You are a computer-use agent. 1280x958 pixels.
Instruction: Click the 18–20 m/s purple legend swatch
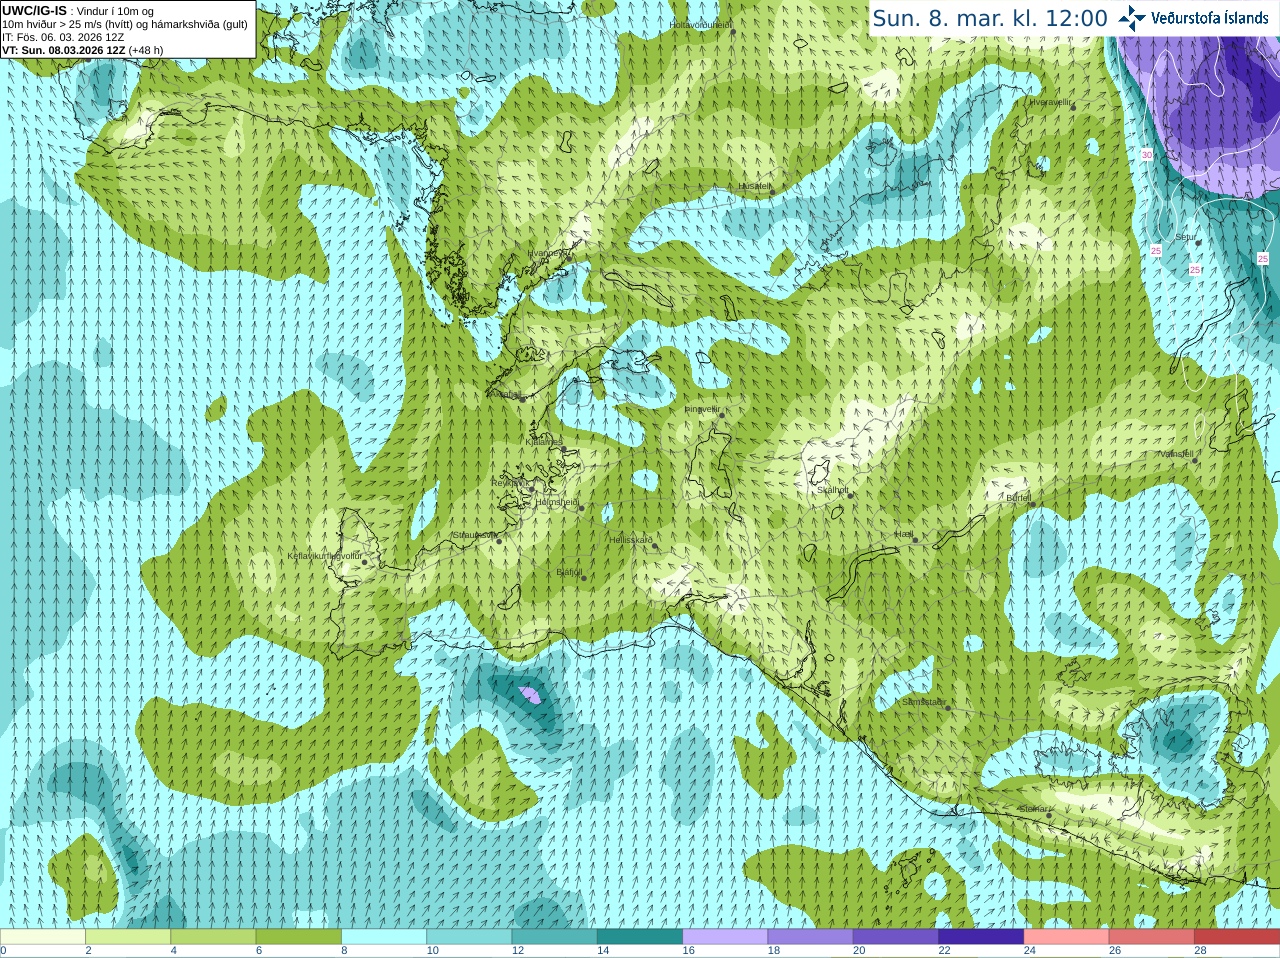810,937
